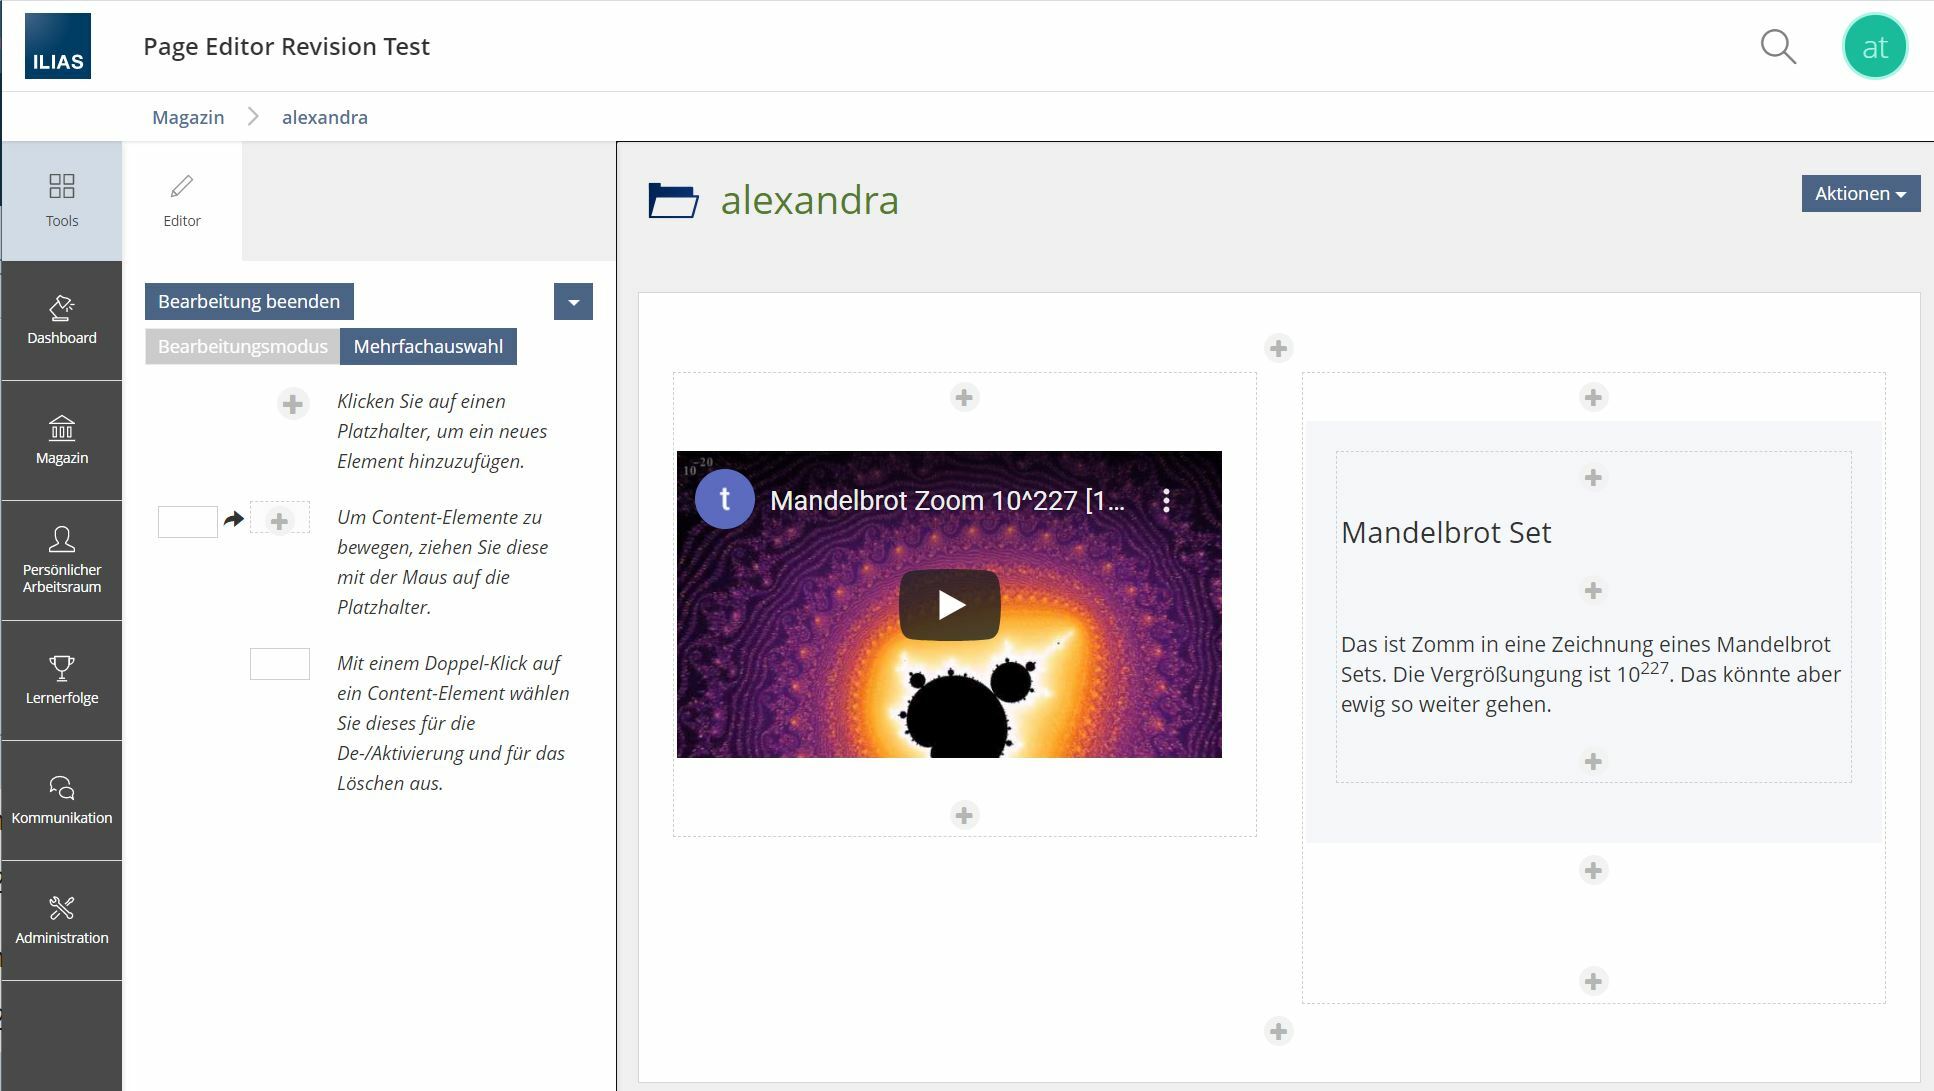Open the Administration tools section
The width and height of the screenshot is (1934, 1091).
tap(61, 920)
